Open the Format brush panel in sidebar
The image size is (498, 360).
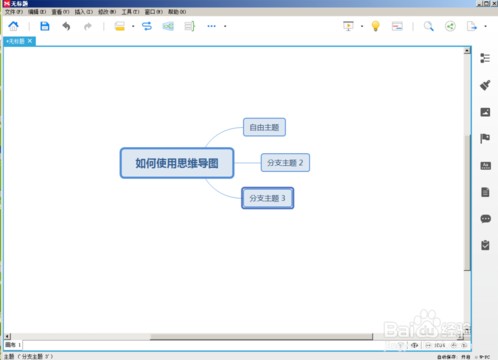point(485,85)
